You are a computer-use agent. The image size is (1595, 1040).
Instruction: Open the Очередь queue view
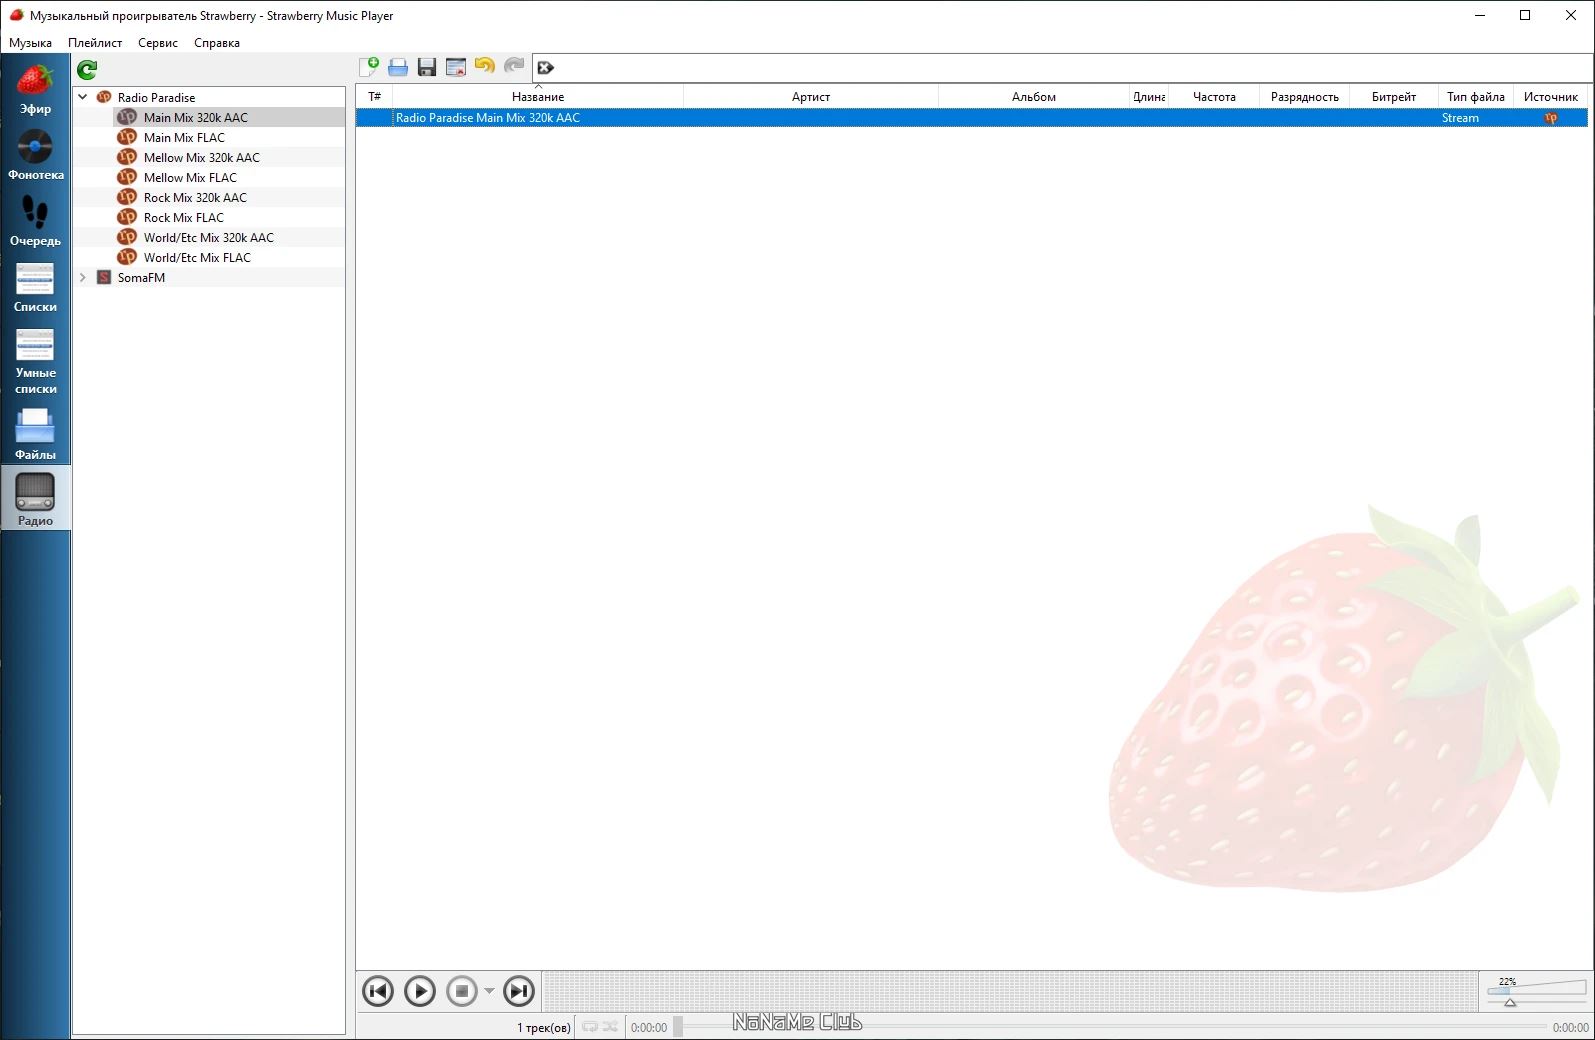tap(35, 221)
